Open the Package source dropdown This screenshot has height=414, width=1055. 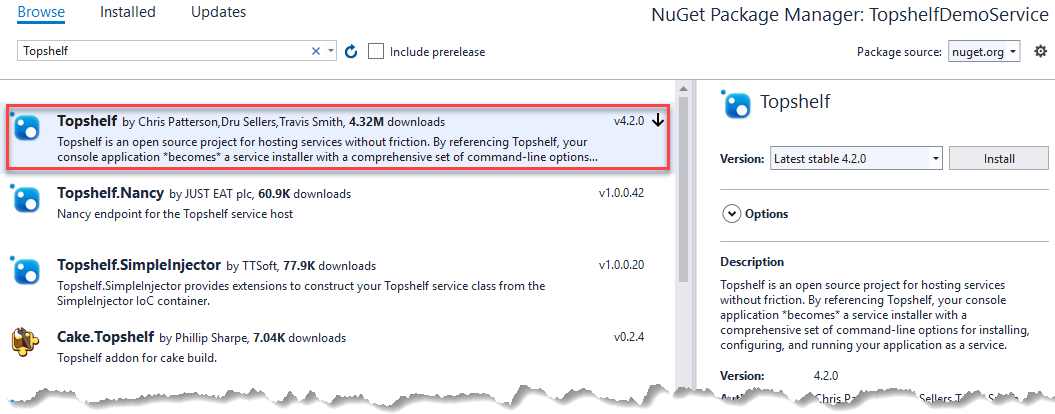tap(984, 51)
